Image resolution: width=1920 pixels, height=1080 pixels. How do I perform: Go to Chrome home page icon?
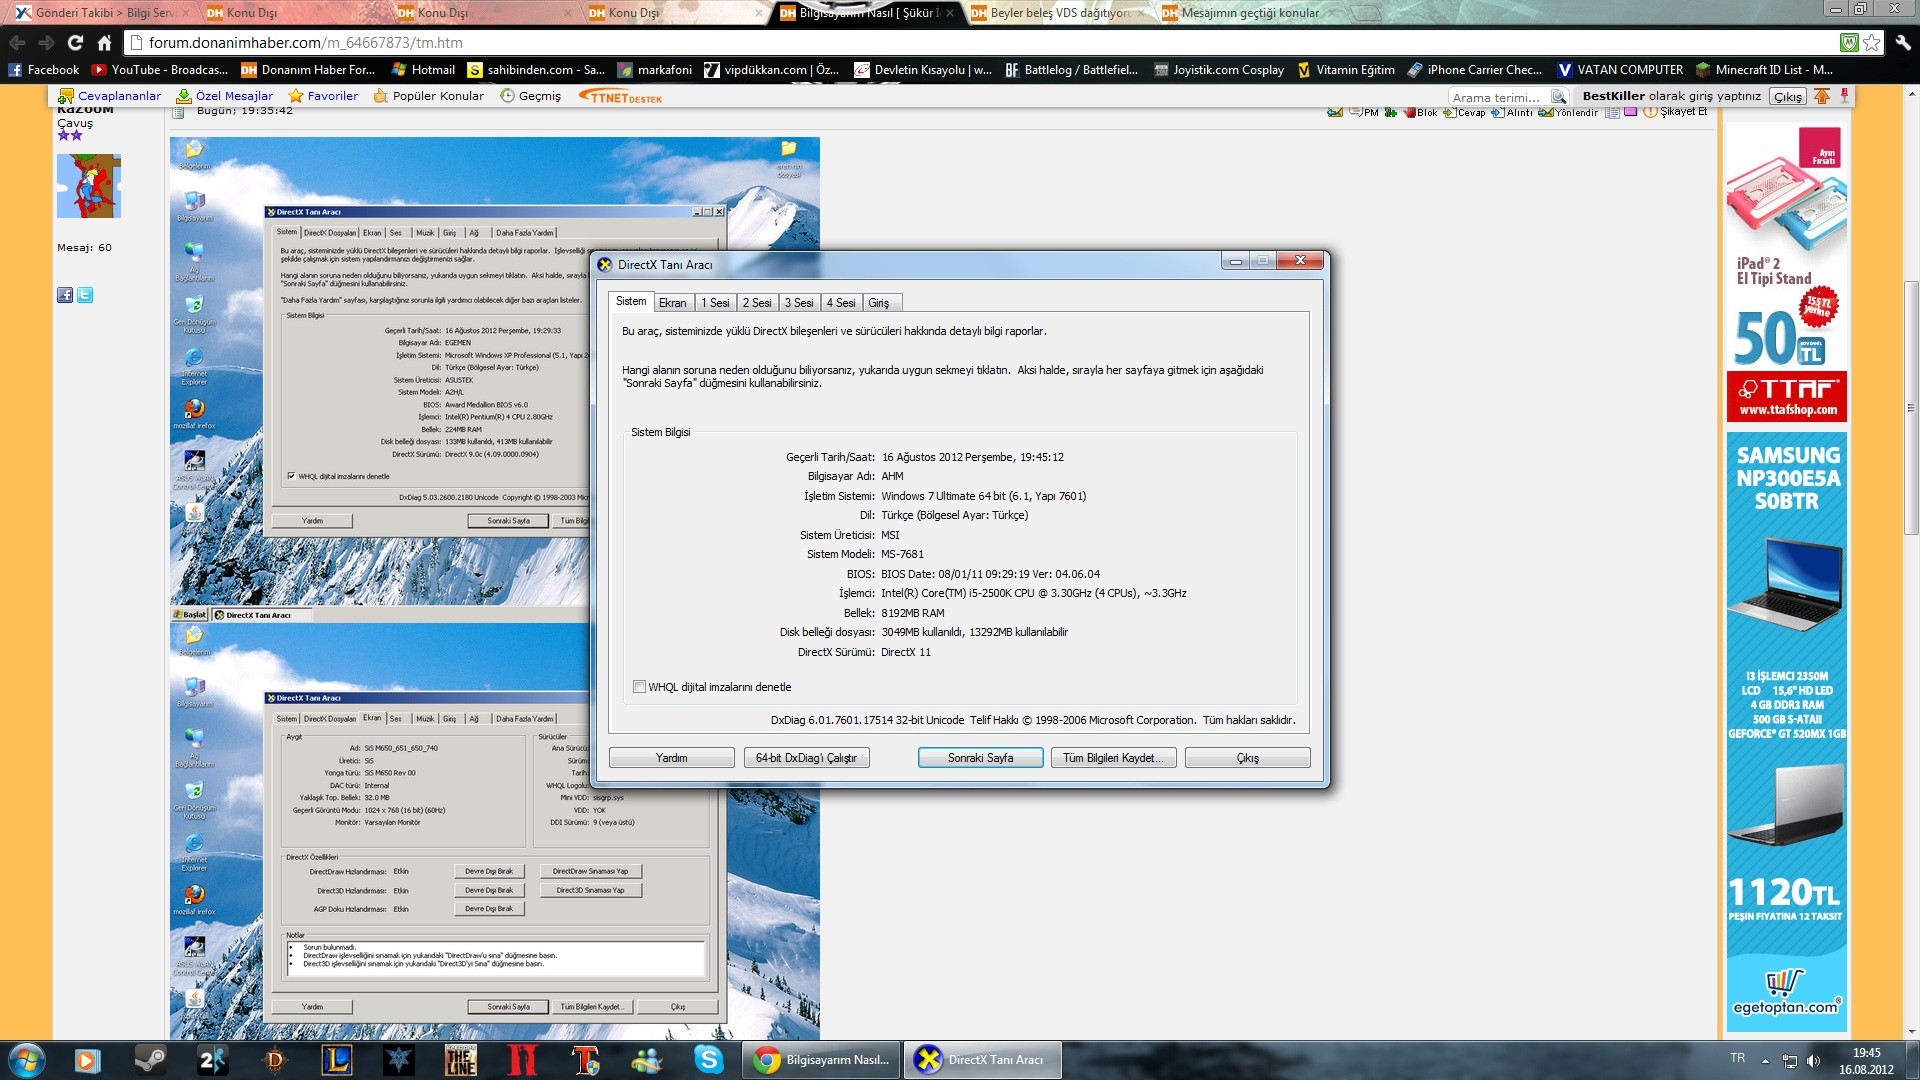pos(104,42)
